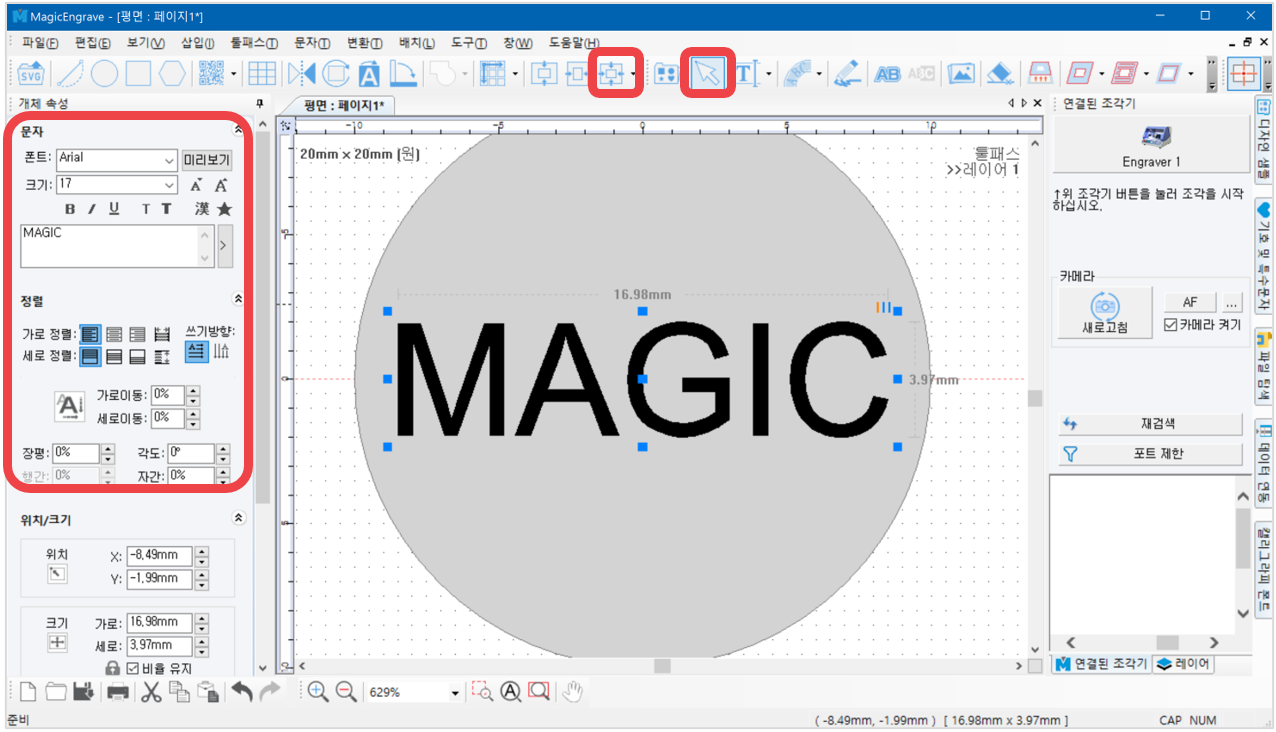The image size is (1276, 732).
Task: Open the curved path tool dropdown arrow
Action: coord(818,74)
